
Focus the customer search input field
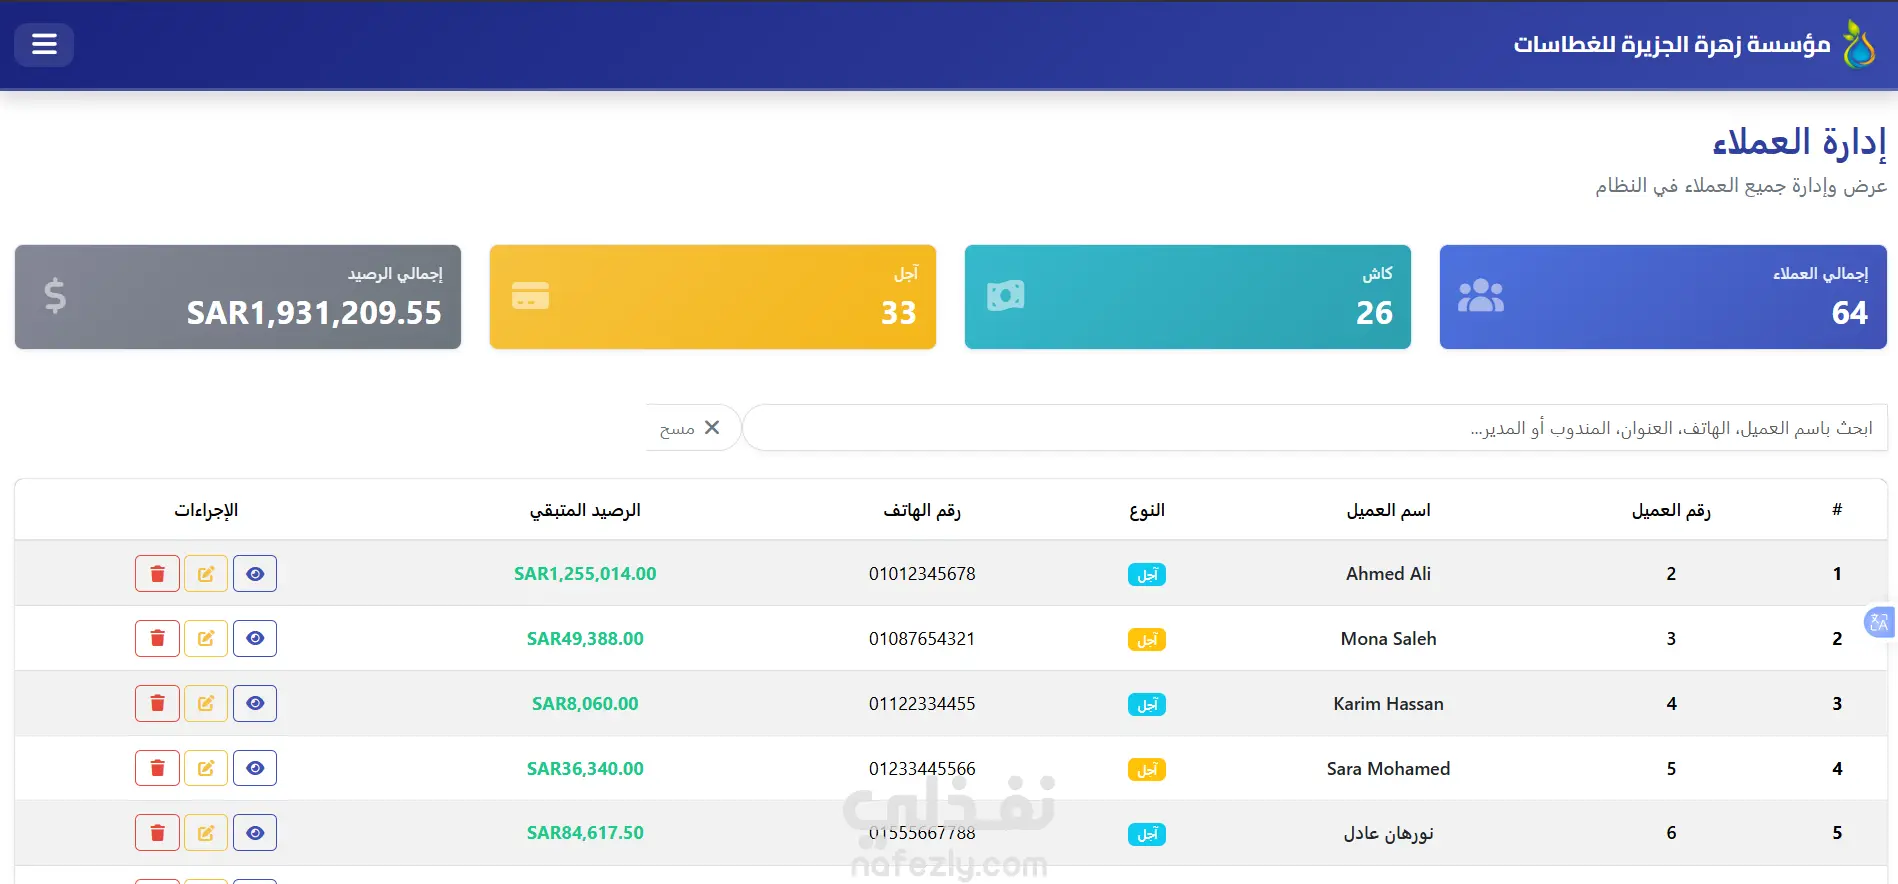1315,428
